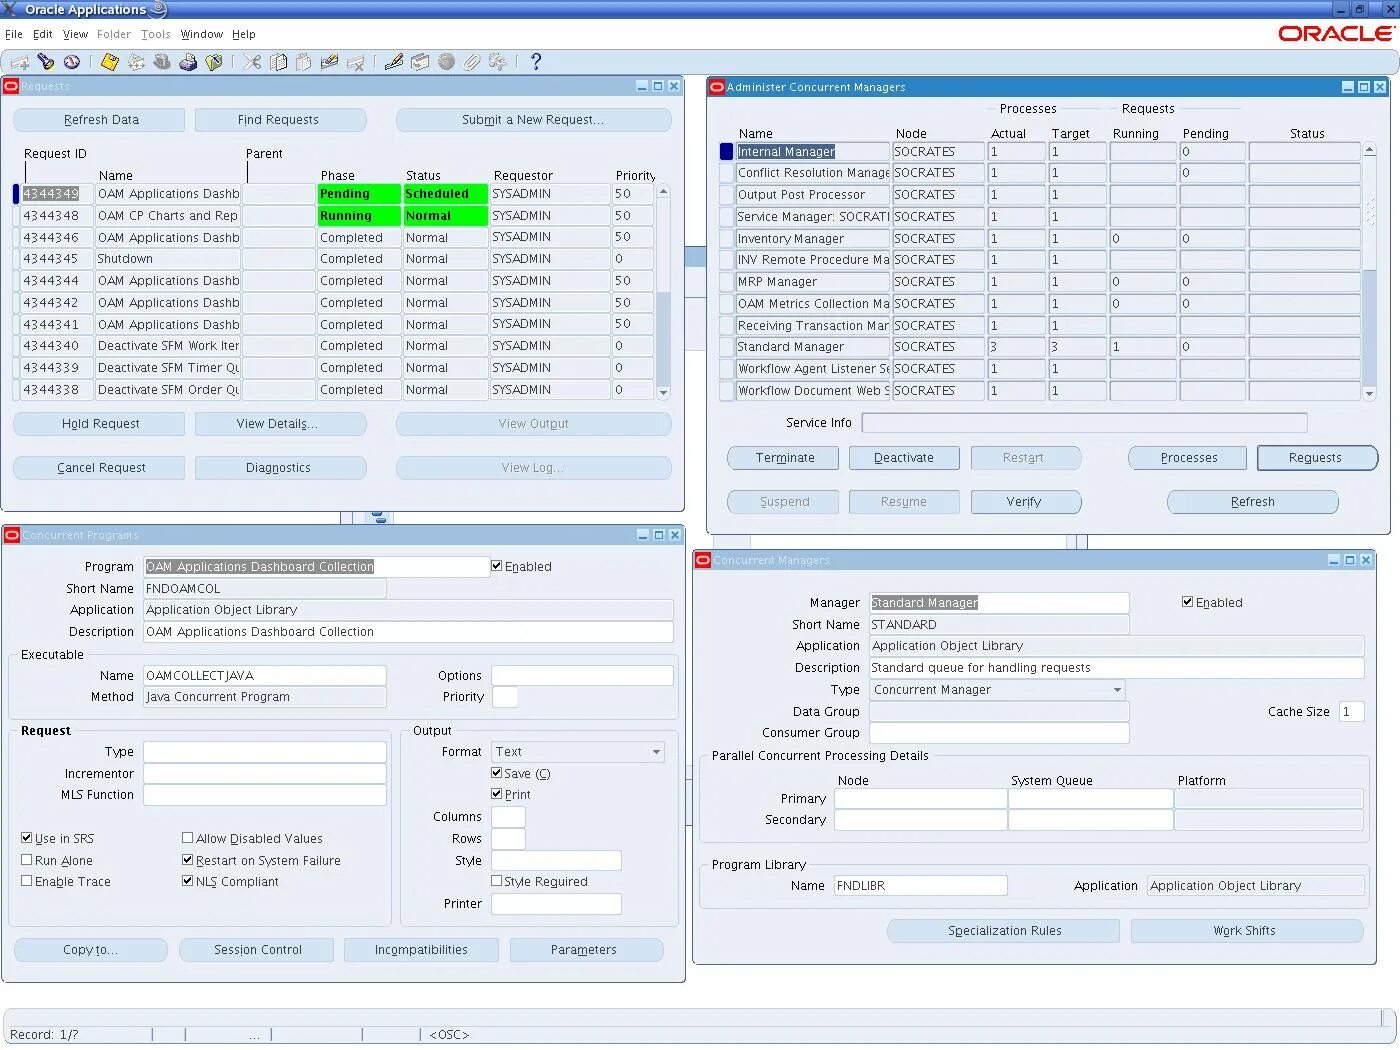The width and height of the screenshot is (1400, 1050).
Task: Click the Service Info field
Action: click(x=1084, y=423)
